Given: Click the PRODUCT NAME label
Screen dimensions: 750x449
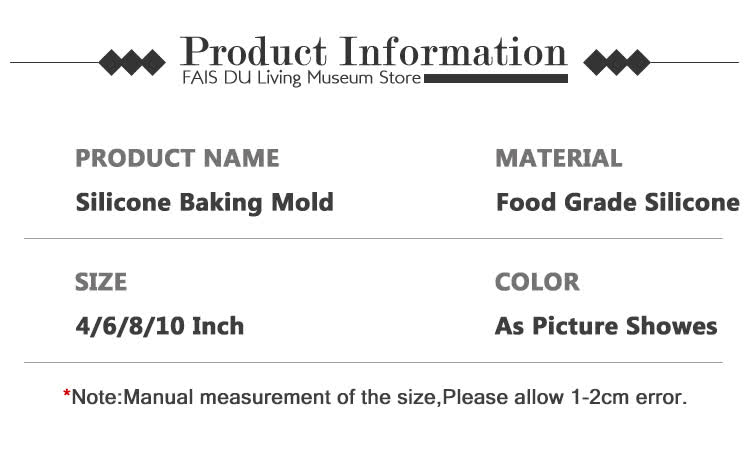Looking at the screenshot, I should (177, 158).
